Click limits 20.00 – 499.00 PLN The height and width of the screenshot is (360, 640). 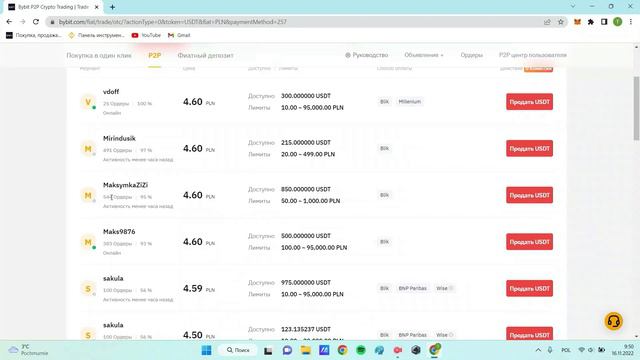[308, 154]
